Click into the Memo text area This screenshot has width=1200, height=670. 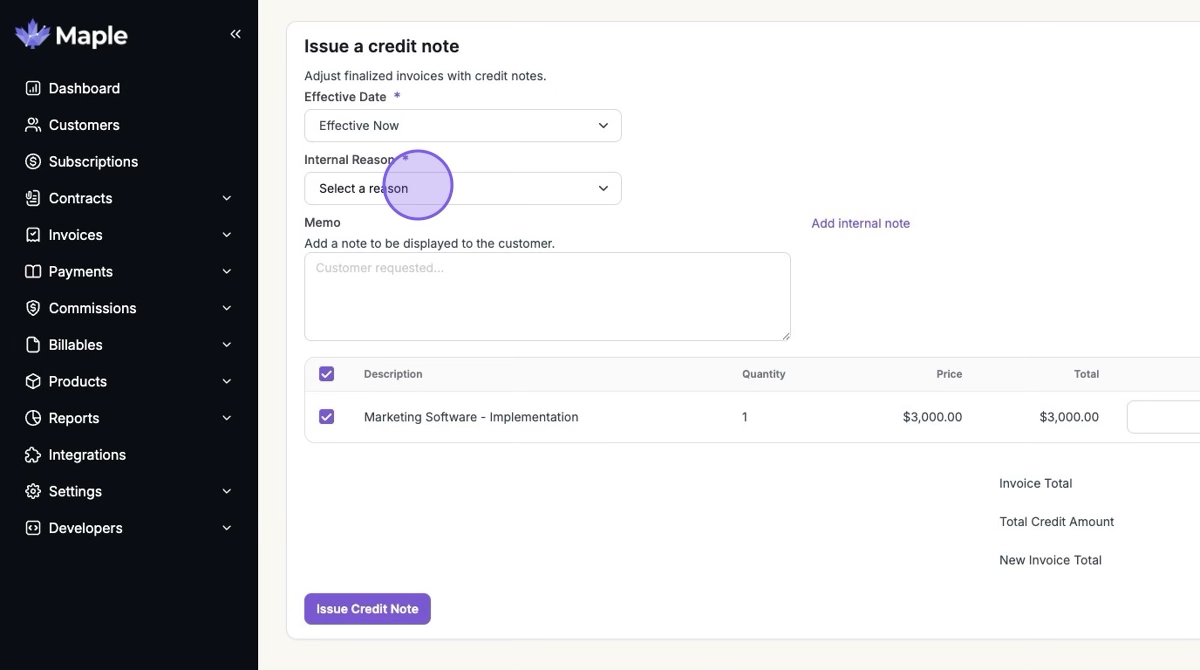point(547,296)
